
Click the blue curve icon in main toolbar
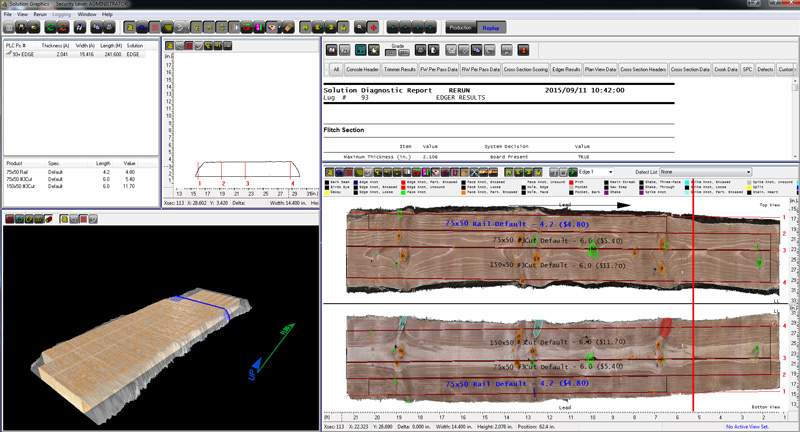tap(142, 28)
